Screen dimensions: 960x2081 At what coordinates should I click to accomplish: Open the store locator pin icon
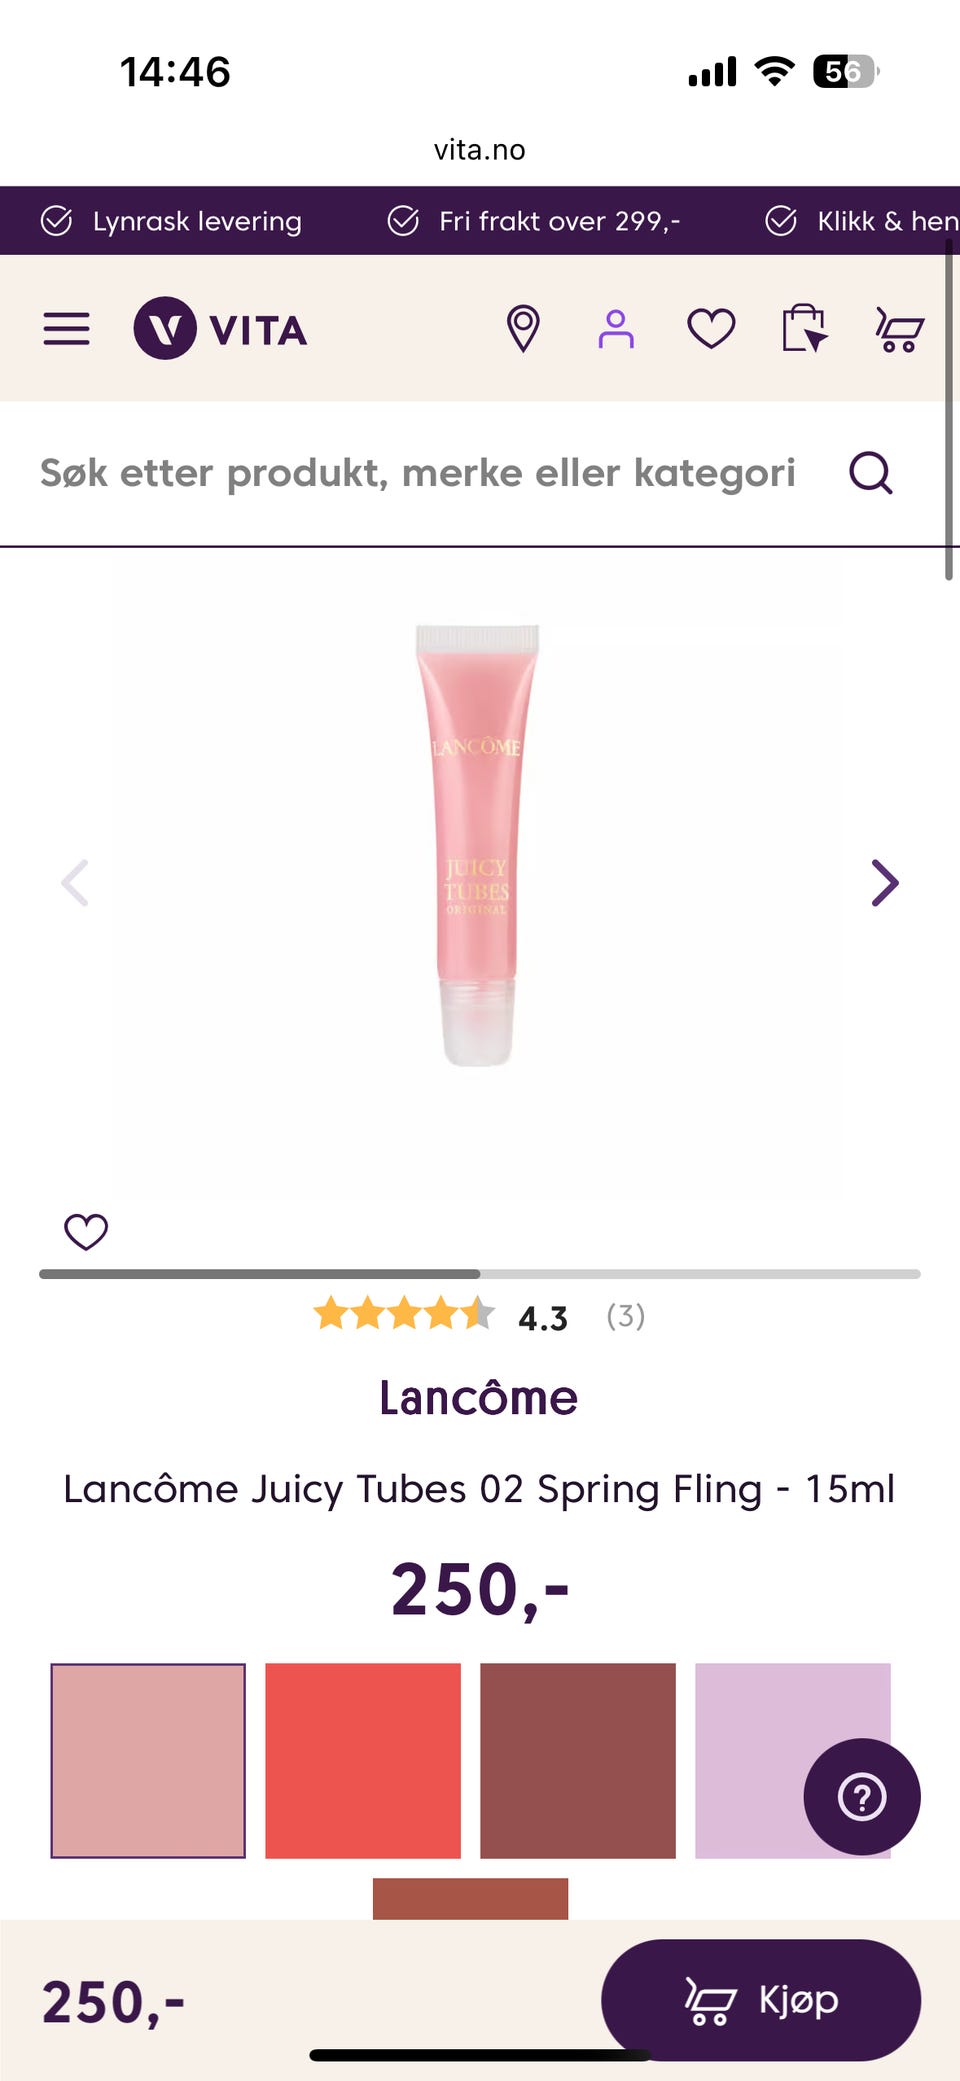(523, 329)
